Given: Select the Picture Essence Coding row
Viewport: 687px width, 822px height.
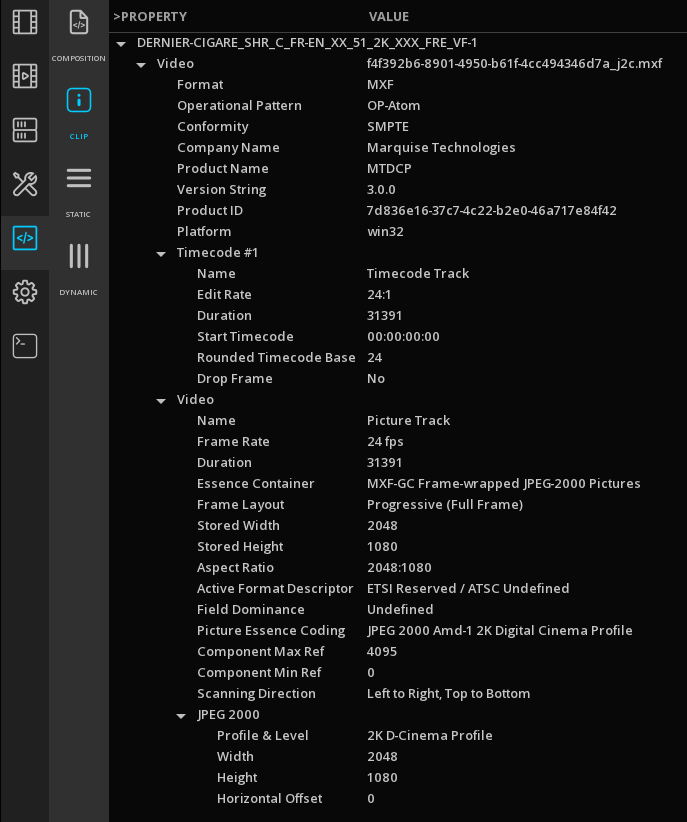Looking at the screenshot, I should (x=398, y=631).
